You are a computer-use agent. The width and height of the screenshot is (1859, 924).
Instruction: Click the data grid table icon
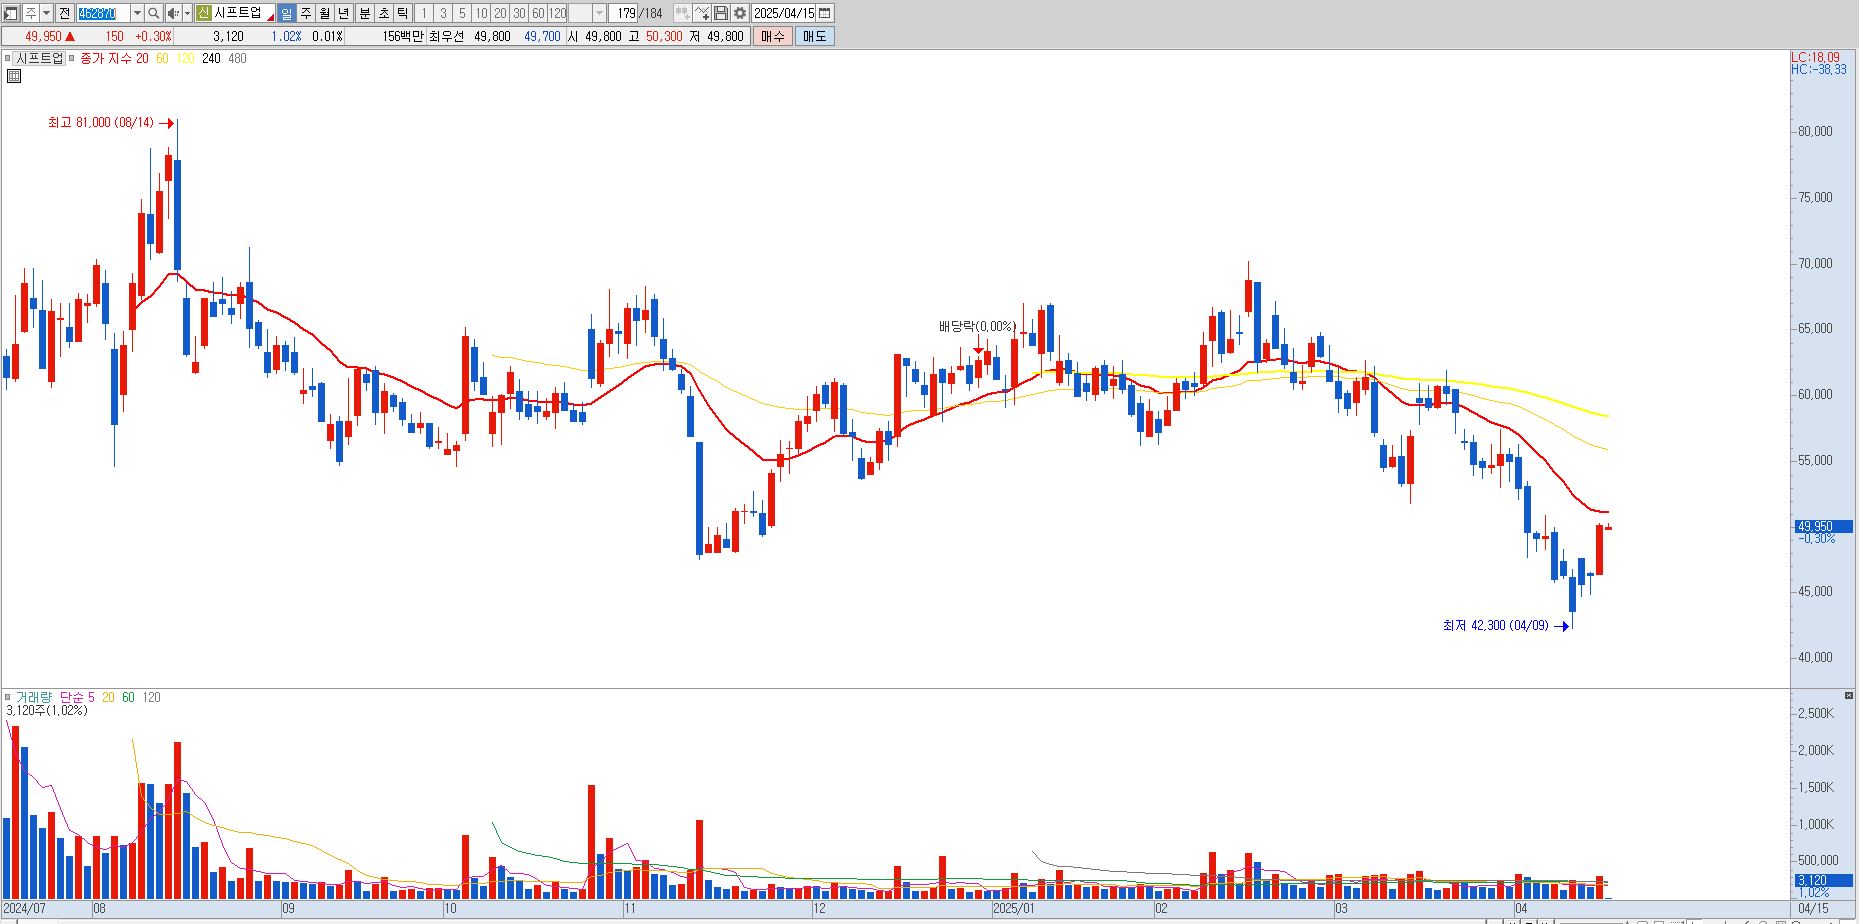coord(13,76)
